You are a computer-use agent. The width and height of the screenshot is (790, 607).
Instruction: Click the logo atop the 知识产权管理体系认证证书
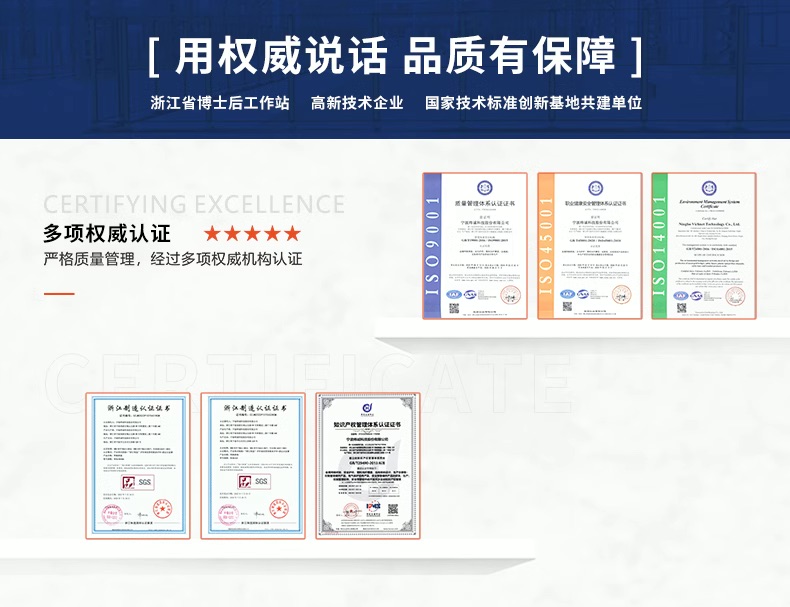367,407
